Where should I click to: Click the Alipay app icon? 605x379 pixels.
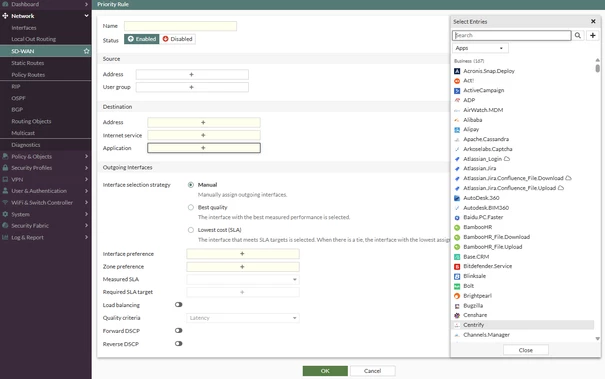[x=457, y=130]
